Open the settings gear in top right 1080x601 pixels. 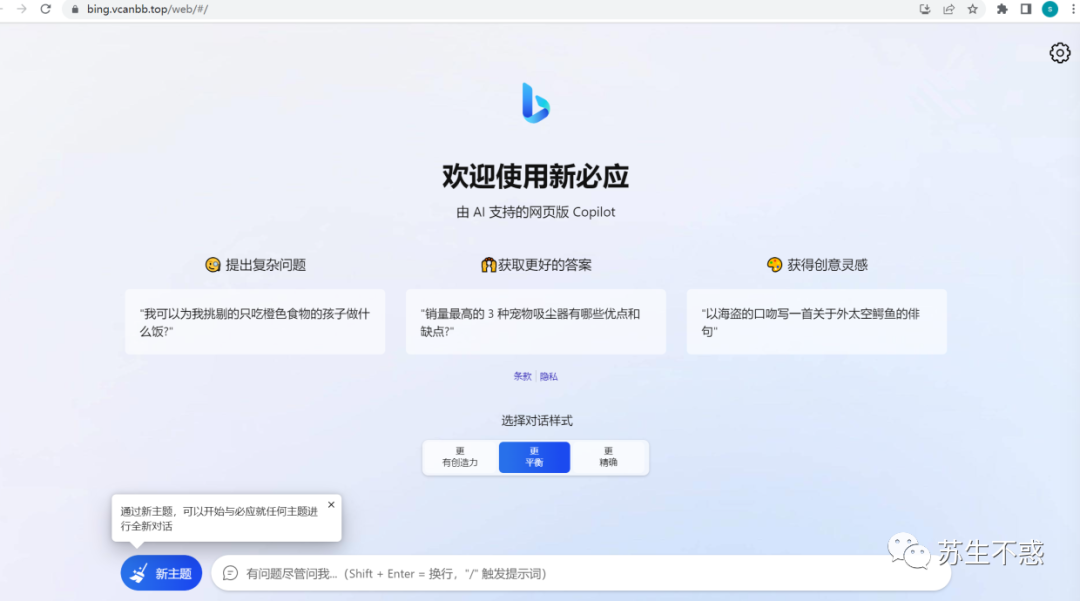(1059, 52)
